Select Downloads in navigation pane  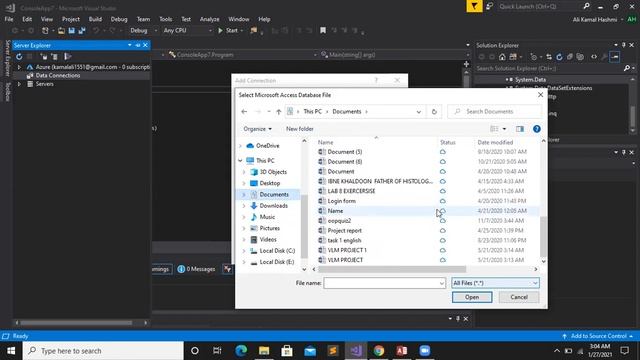tap(273, 206)
